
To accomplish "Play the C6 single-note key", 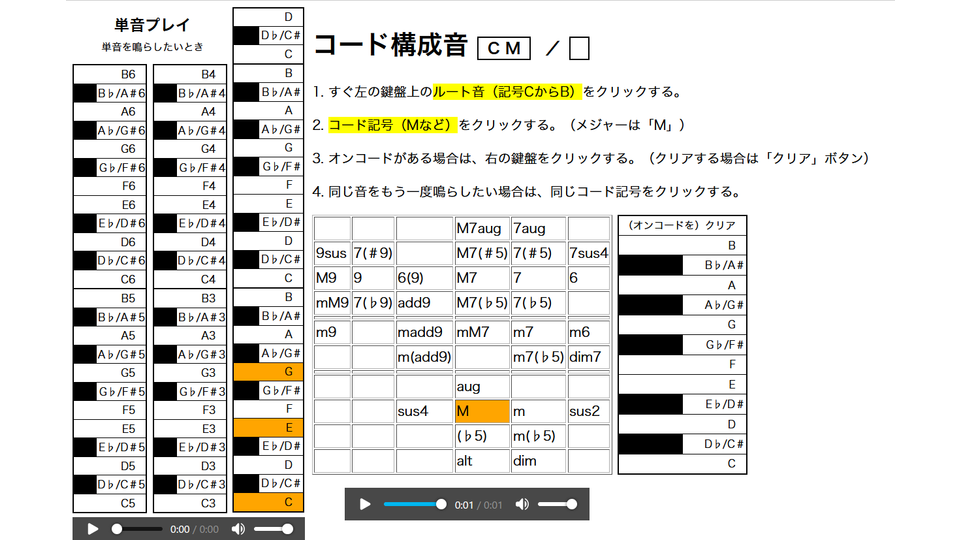I will [x=110, y=279].
